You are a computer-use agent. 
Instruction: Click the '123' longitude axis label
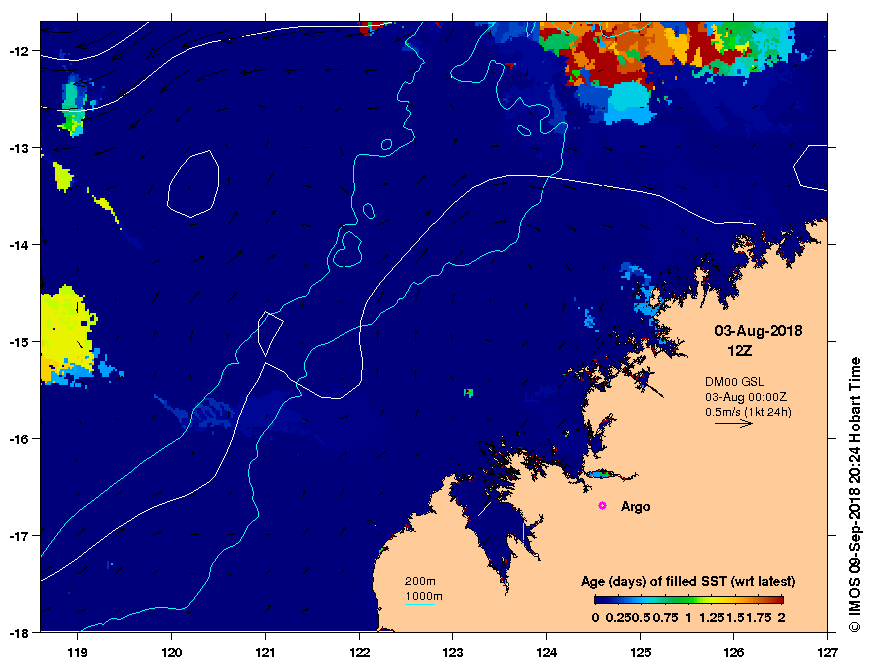pyautogui.click(x=453, y=653)
